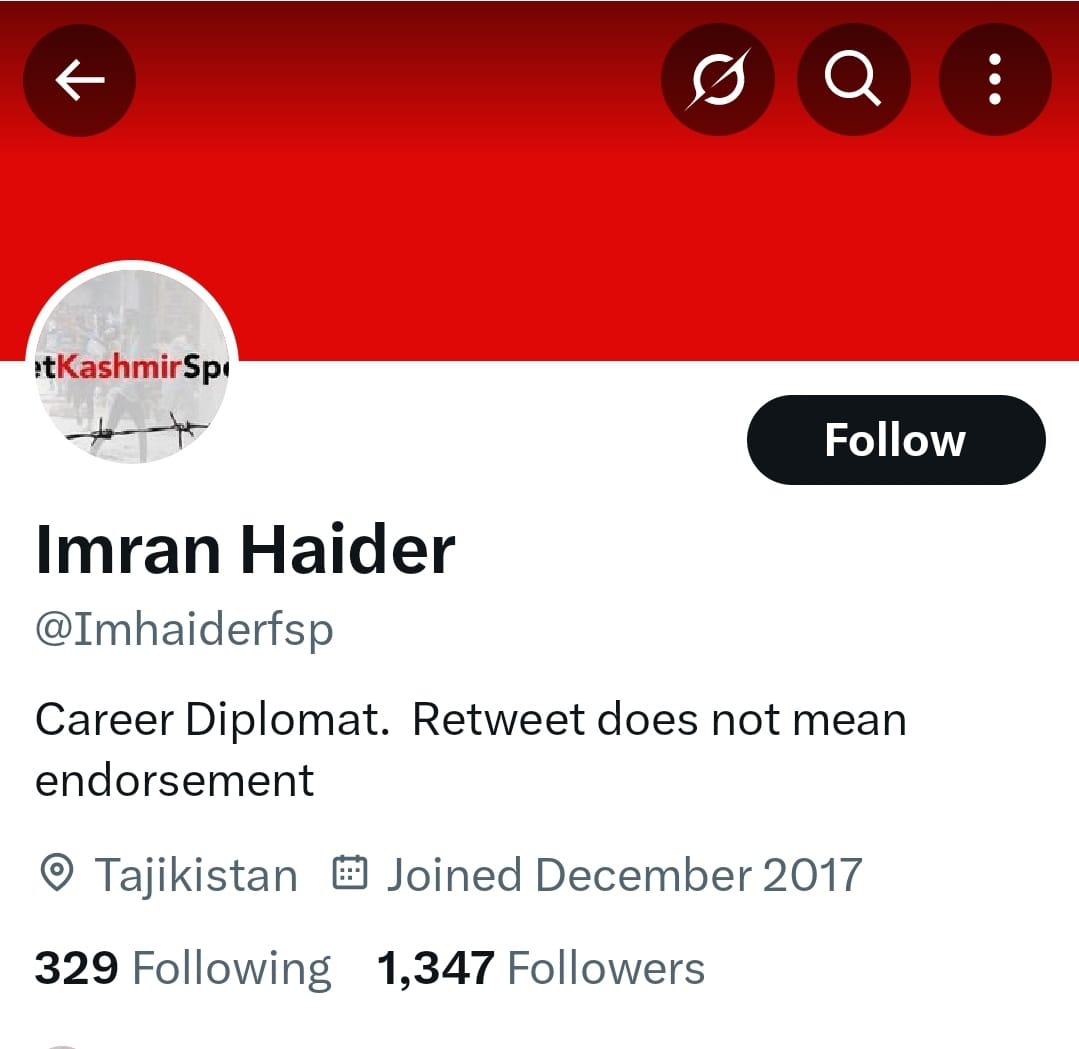1079x1049 pixels.
Task: Tap the magnifying glass search icon
Action: point(853,79)
